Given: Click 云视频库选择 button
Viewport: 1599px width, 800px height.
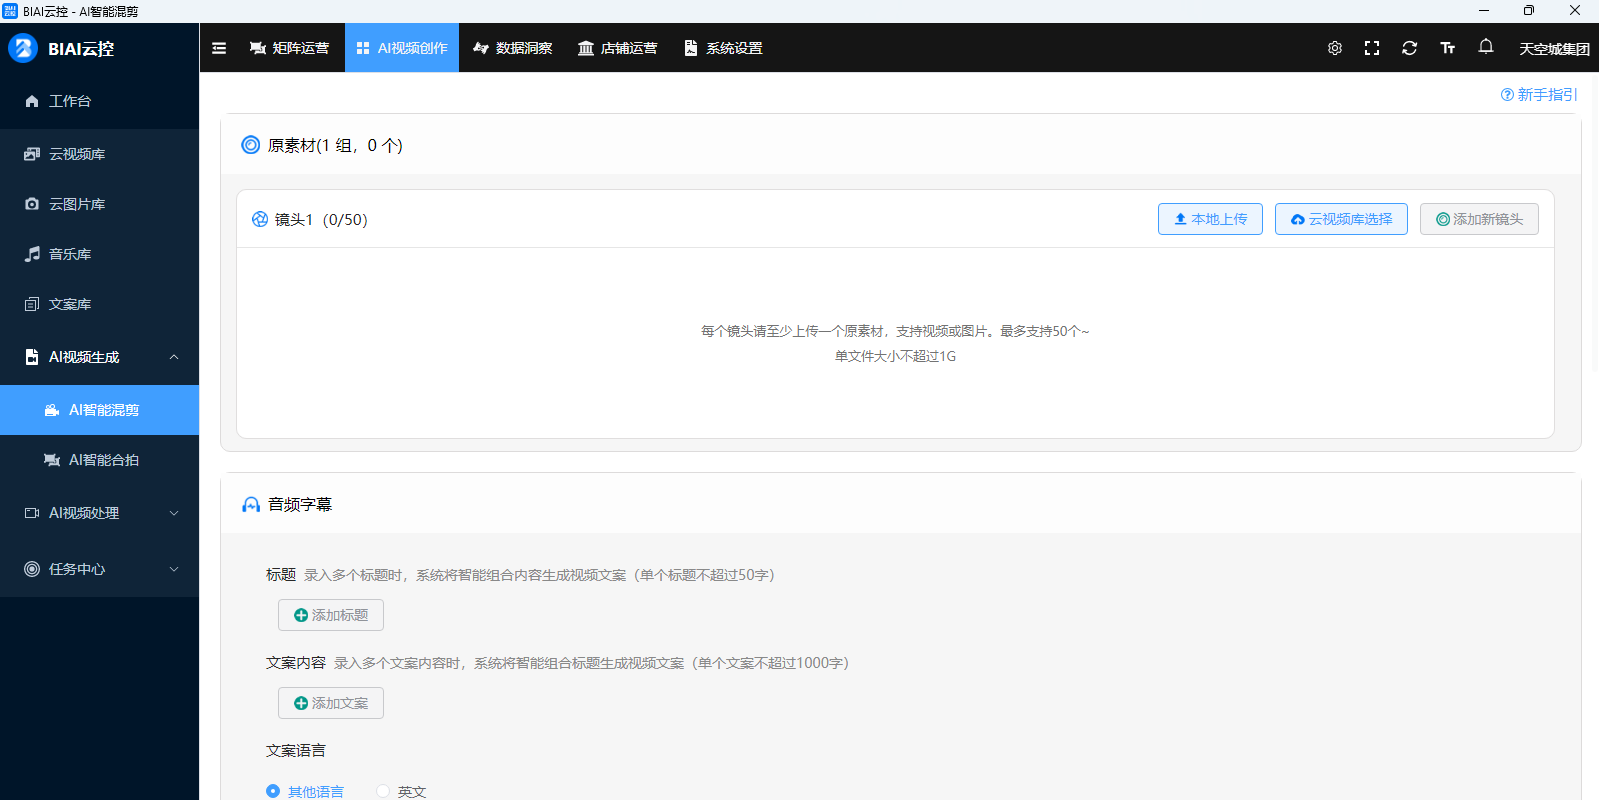Looking at the screenshot, I should (1341, 219).
